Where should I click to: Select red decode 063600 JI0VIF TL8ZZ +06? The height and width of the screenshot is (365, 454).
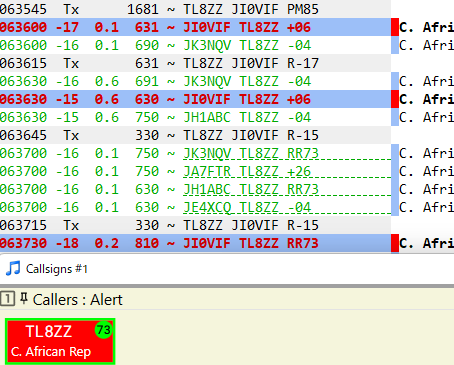[195, 27]
